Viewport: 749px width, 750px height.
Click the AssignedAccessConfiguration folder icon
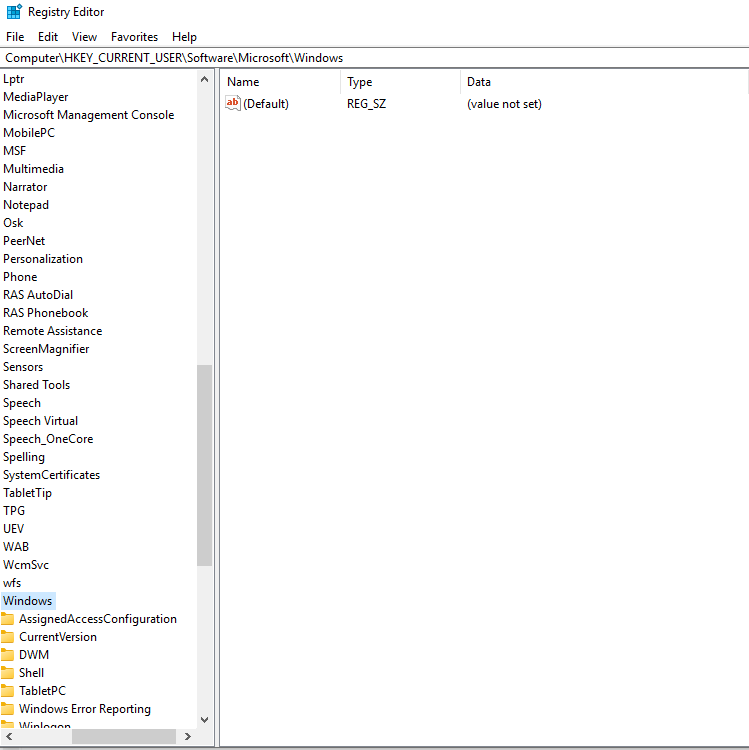click(x=7, y=619)
